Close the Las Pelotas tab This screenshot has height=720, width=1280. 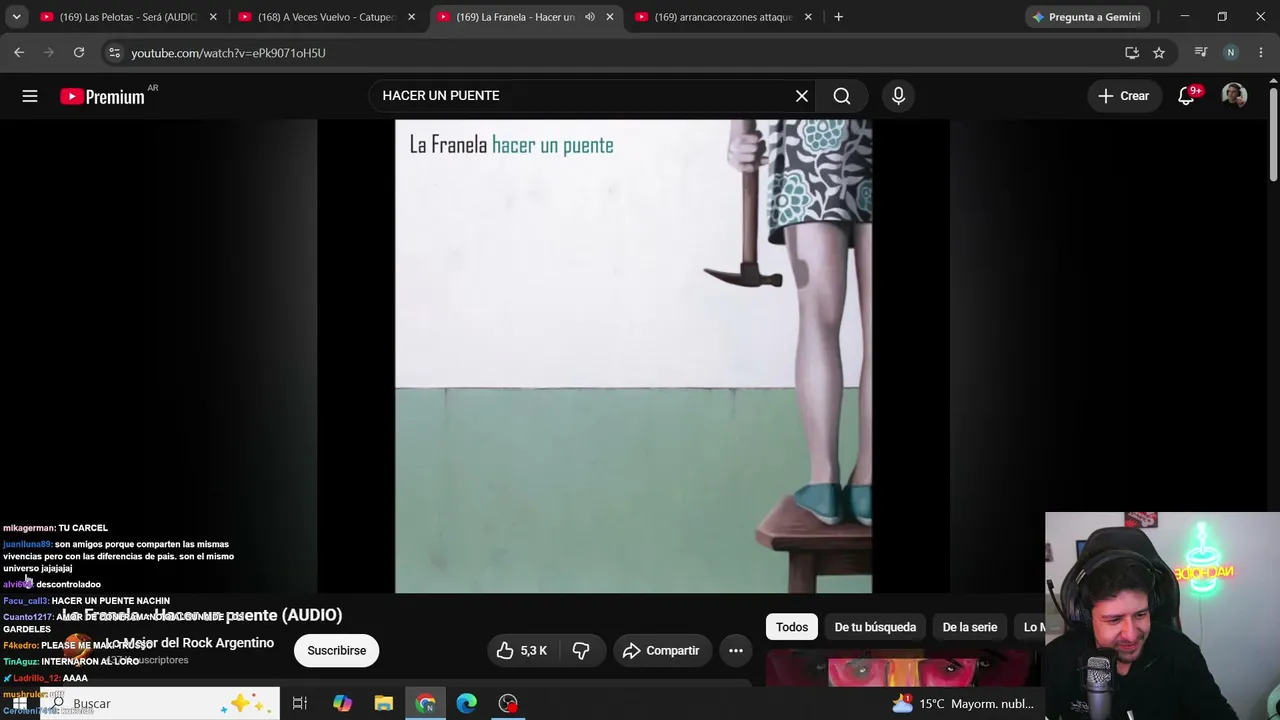coord(213,17)
